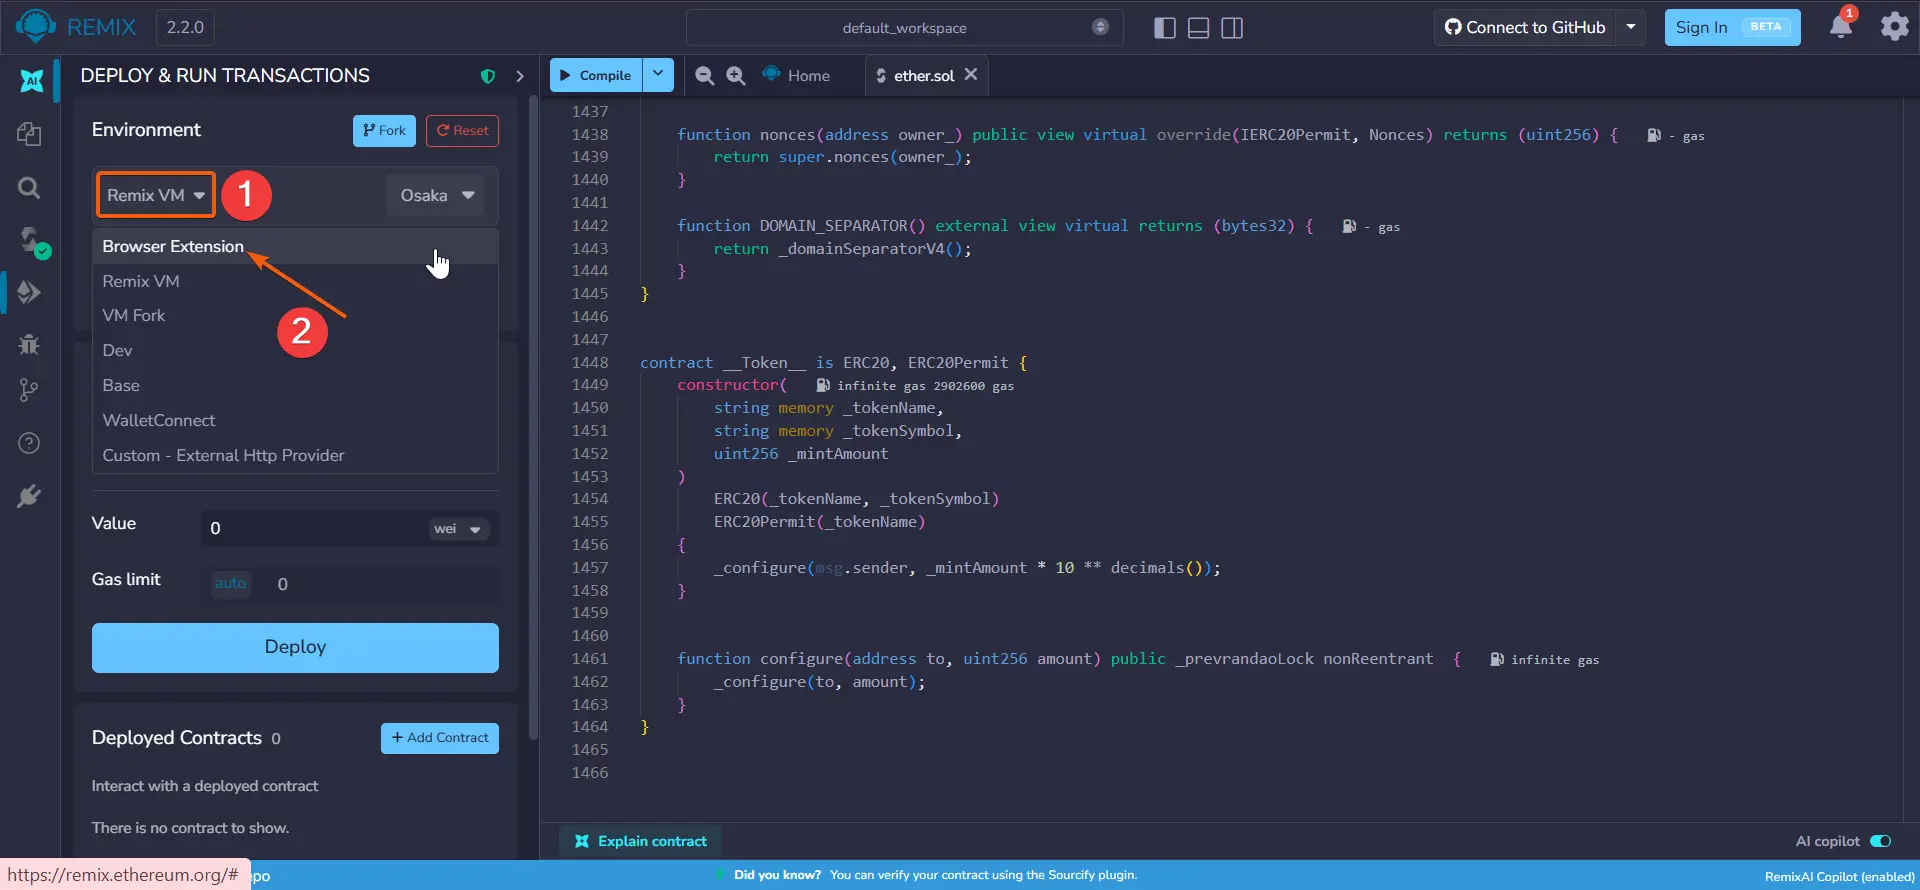
Task: Select Custom - External Http Provider option
Action: [295, 456]
